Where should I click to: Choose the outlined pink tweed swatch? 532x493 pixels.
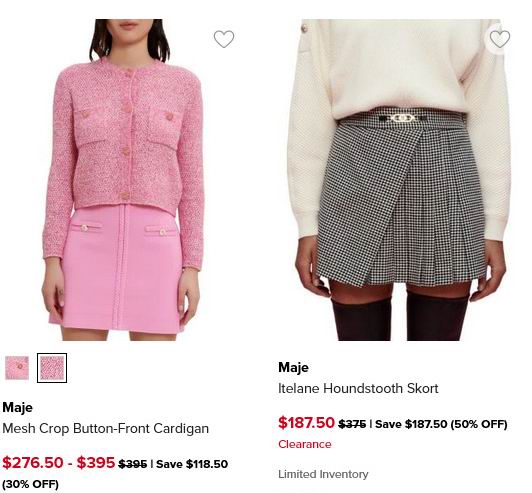(52, 368)
